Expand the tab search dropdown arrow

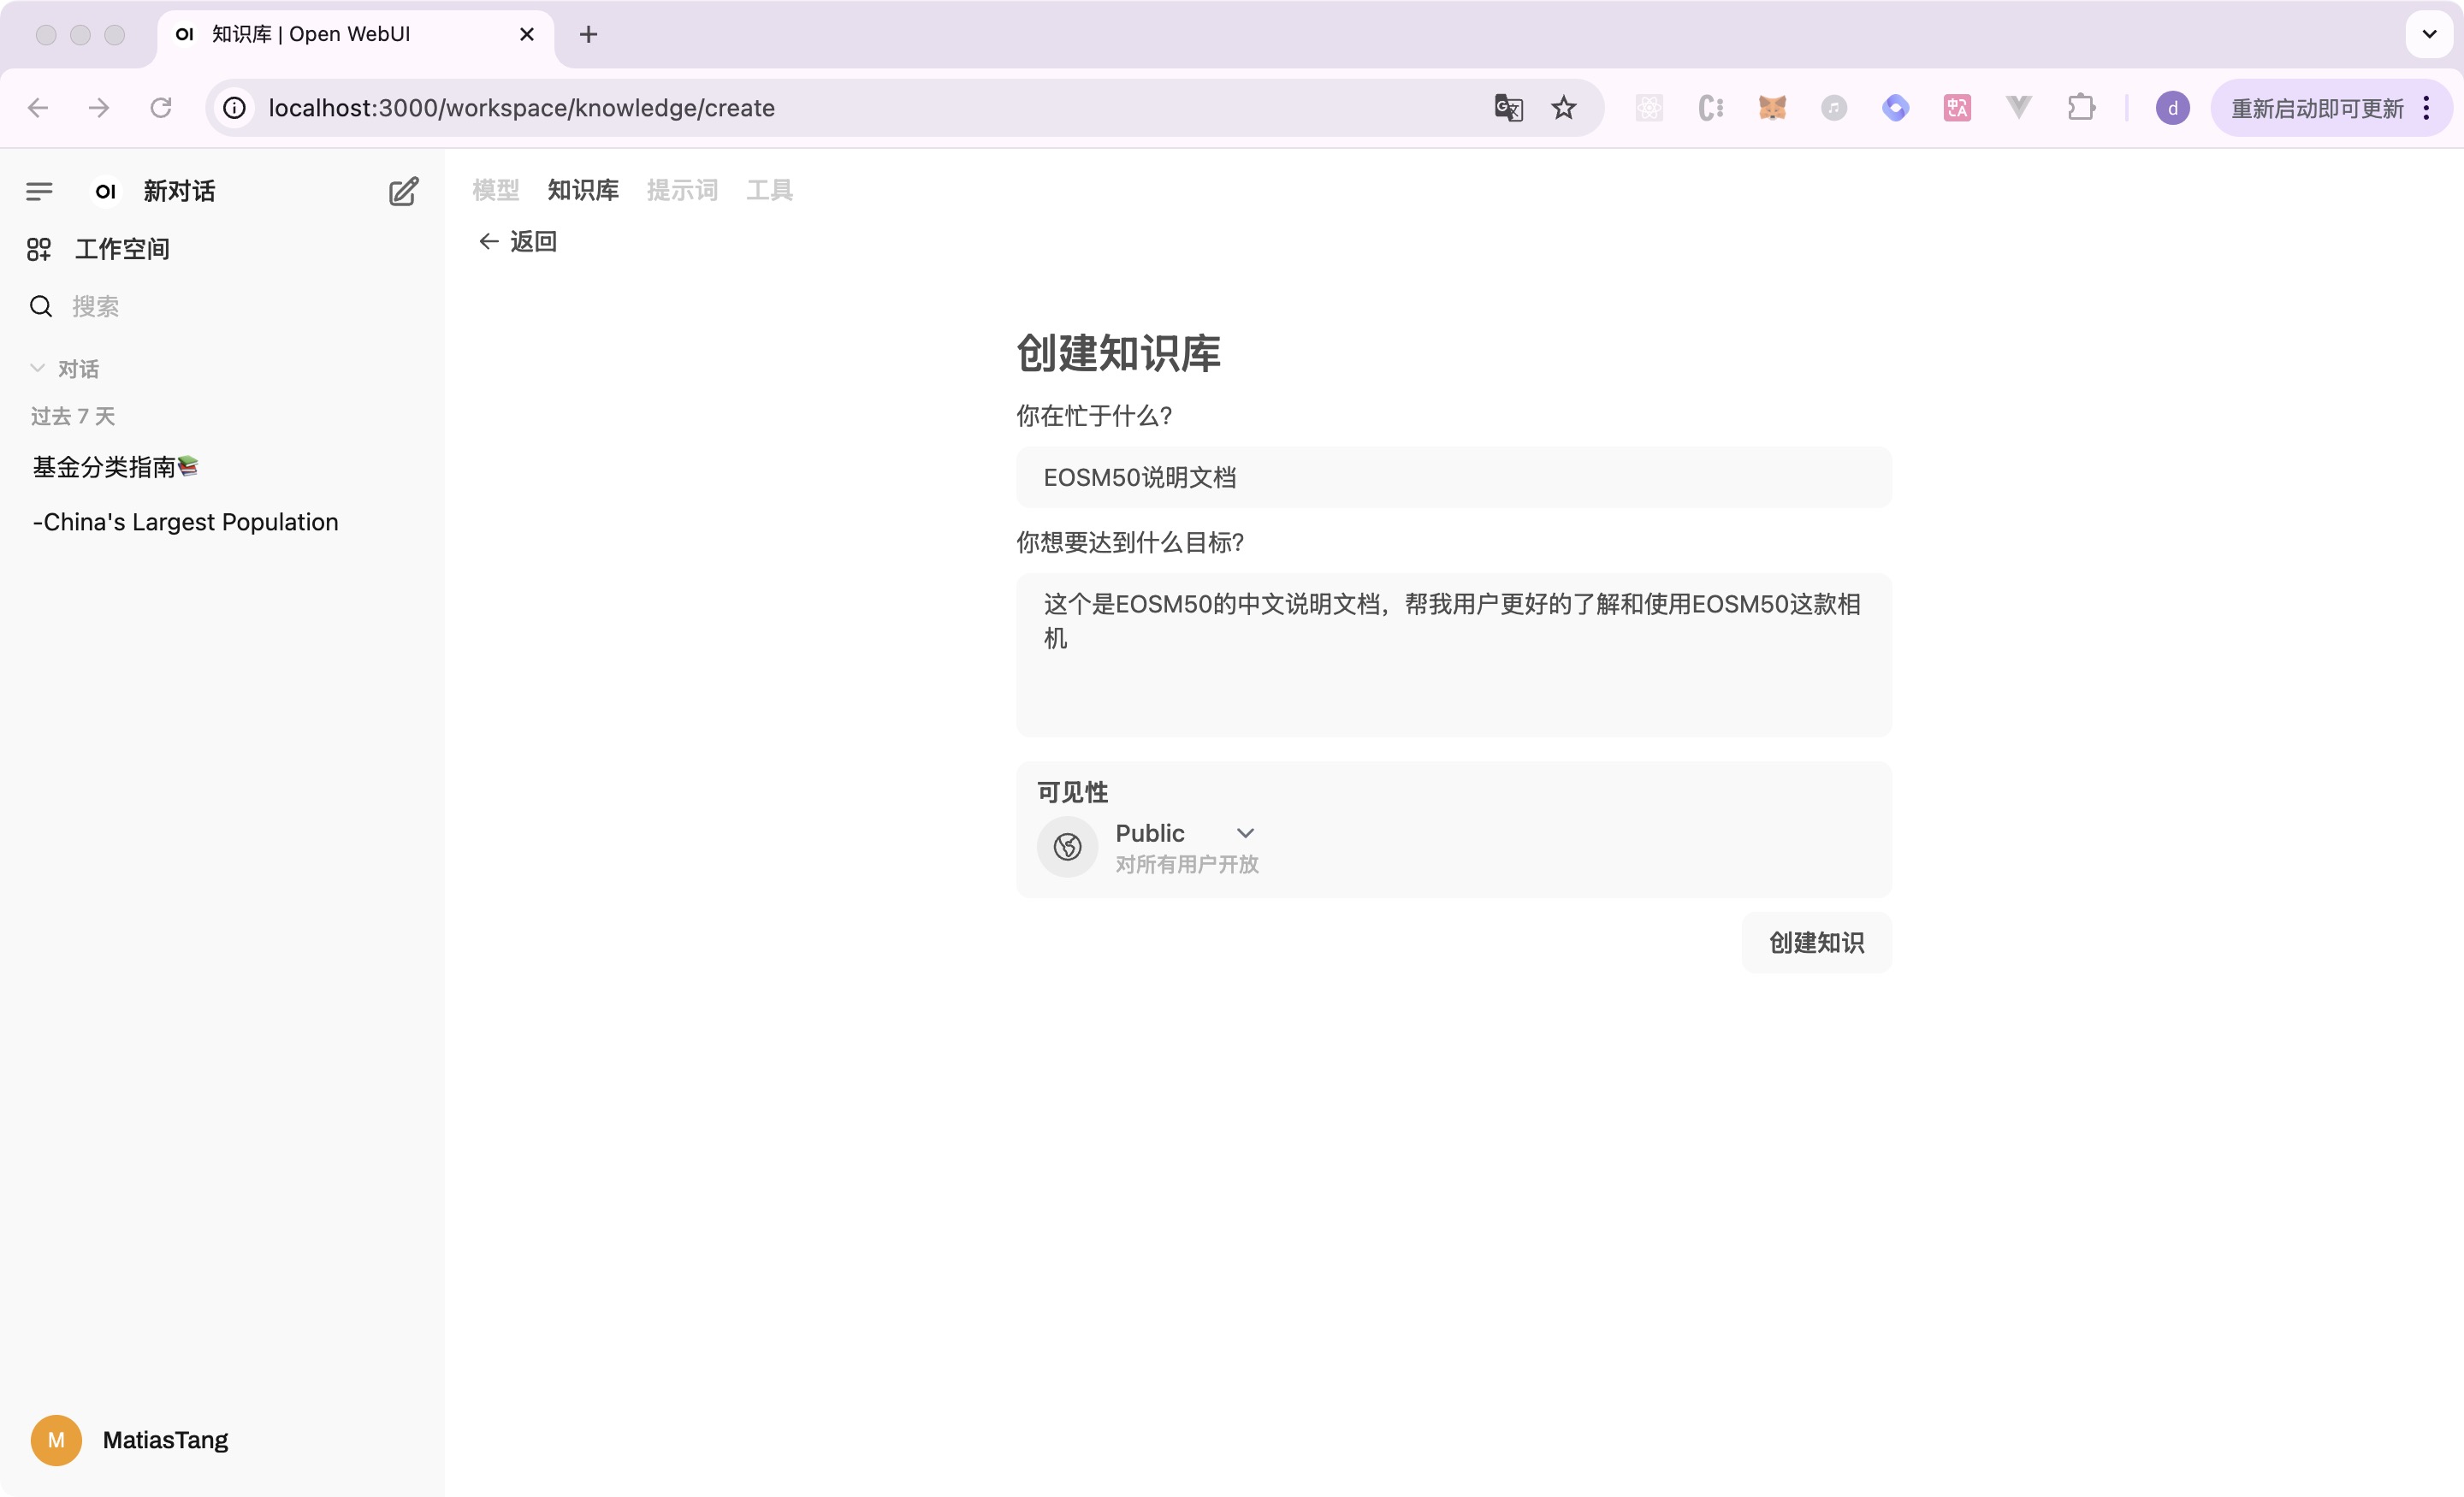(x=2429, y=34)
